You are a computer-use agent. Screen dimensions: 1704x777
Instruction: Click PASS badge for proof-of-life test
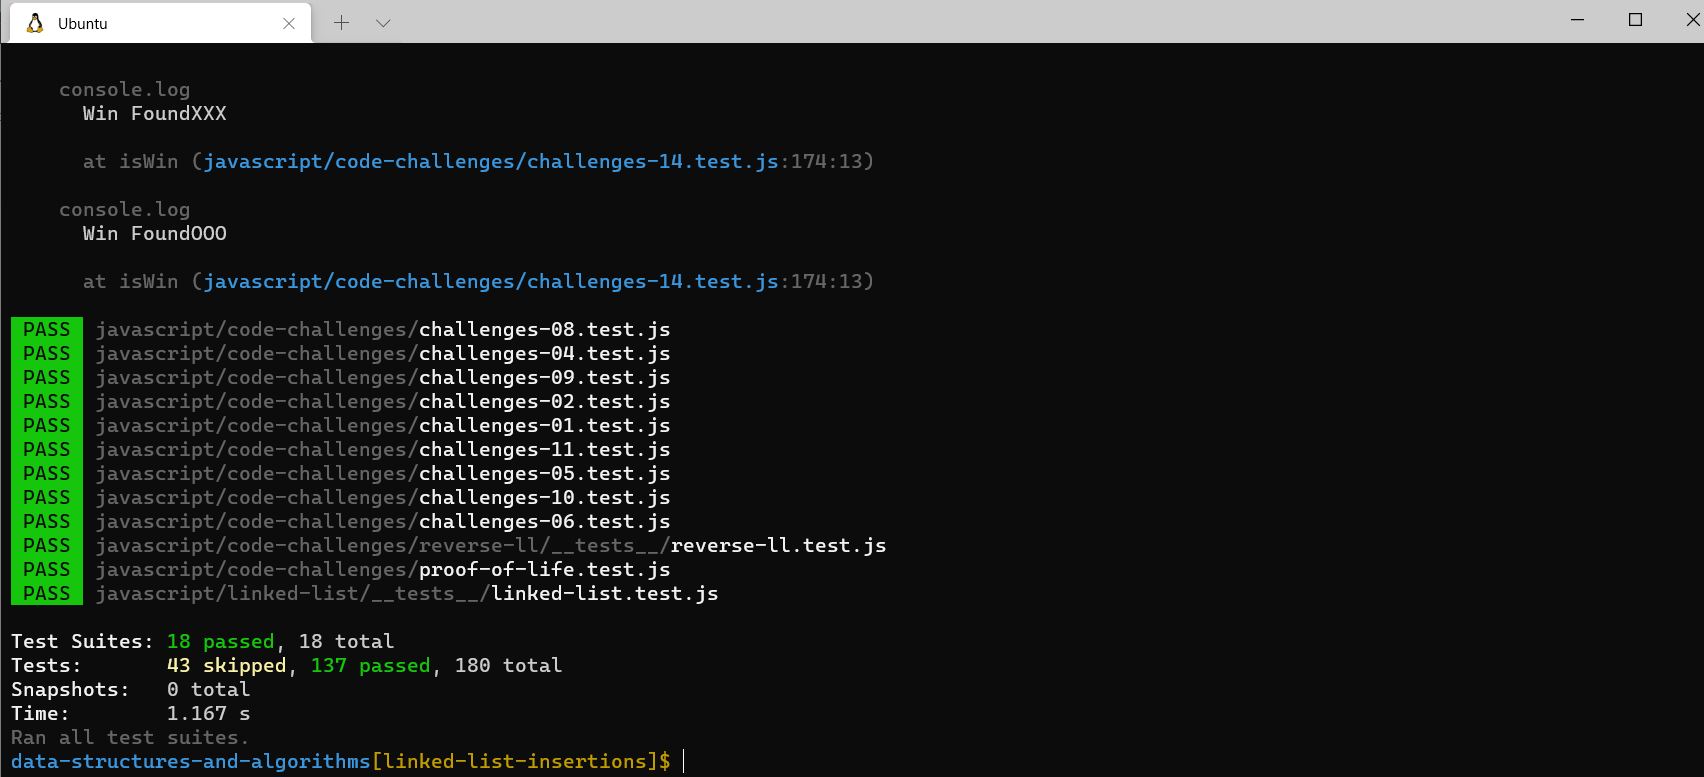click(46, 569)
